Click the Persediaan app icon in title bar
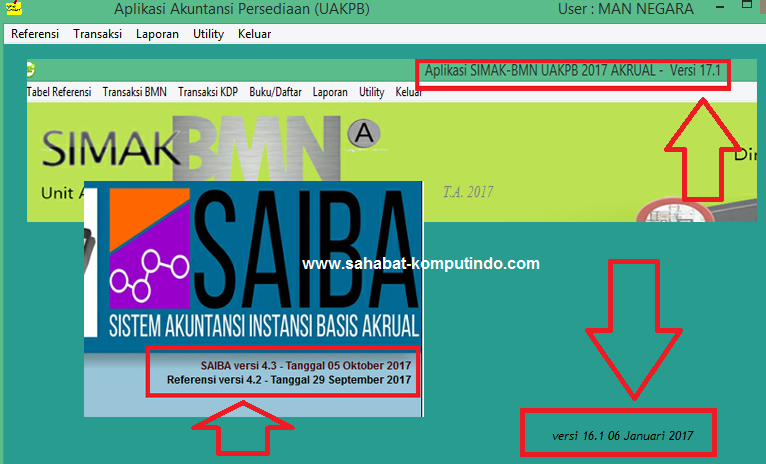 click(15, 7)
